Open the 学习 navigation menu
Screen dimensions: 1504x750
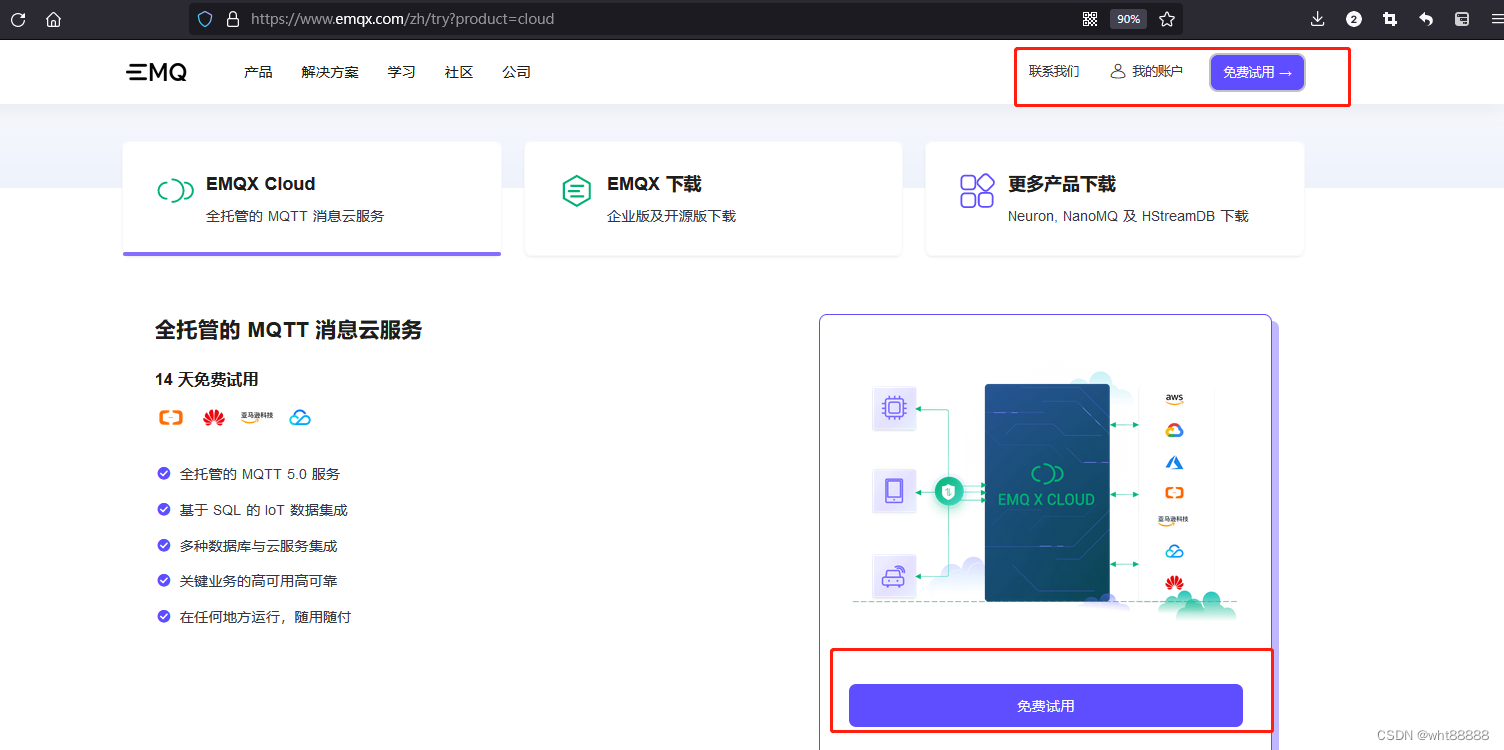coord(401,72)
